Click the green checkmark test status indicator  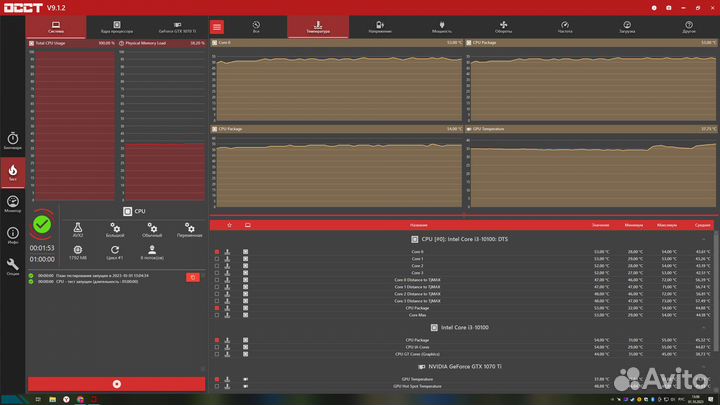click(x=42, y=225)
